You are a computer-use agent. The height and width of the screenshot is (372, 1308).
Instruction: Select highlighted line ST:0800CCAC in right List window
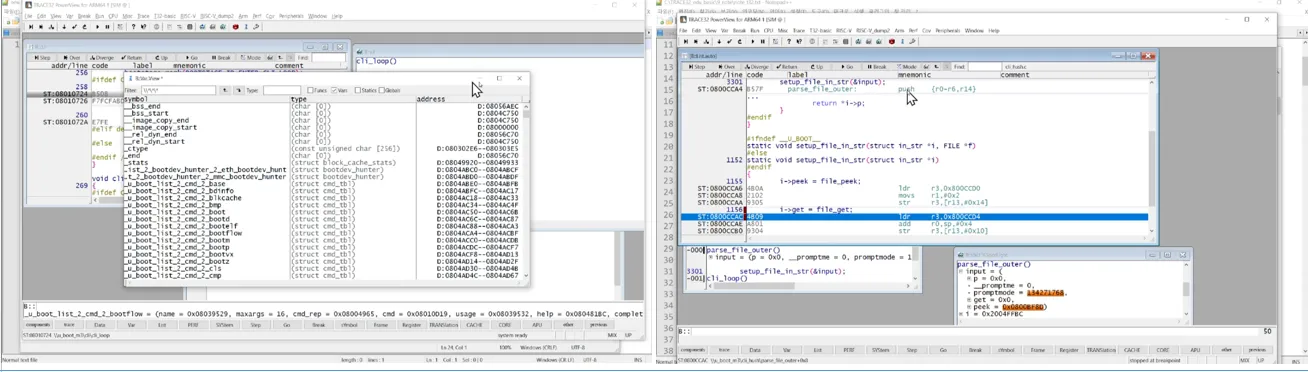[914, 216]
